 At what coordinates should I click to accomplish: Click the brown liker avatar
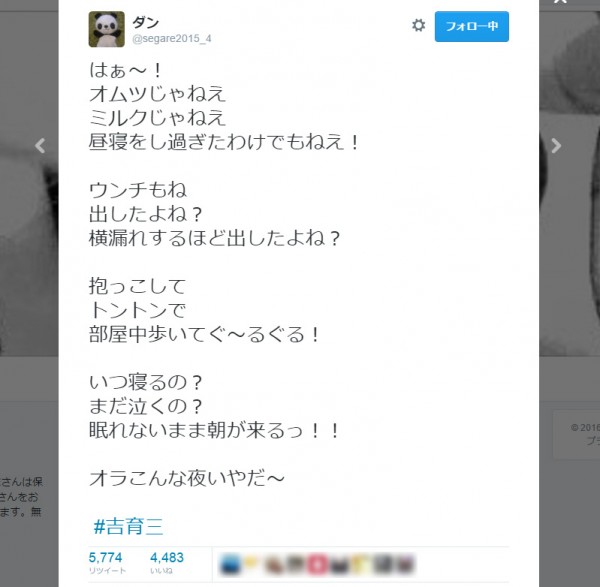click(x=274, y=565)
